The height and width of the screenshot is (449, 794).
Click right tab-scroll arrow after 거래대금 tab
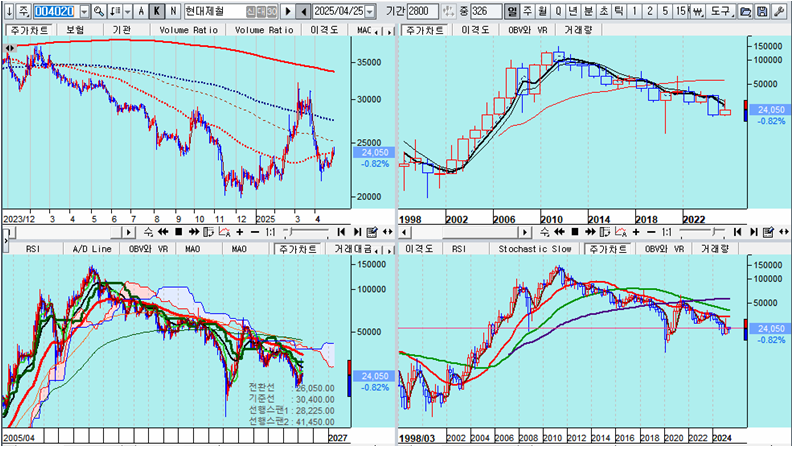(x=389, y=250)
